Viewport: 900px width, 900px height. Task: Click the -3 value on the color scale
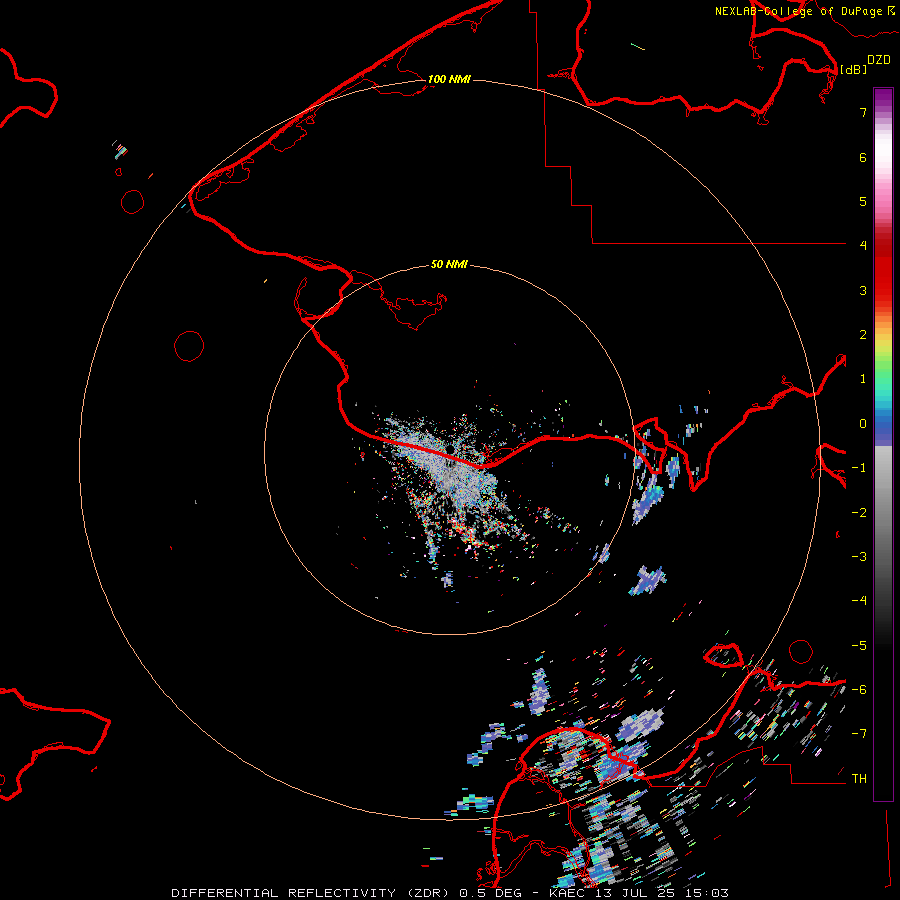(859, 557)
